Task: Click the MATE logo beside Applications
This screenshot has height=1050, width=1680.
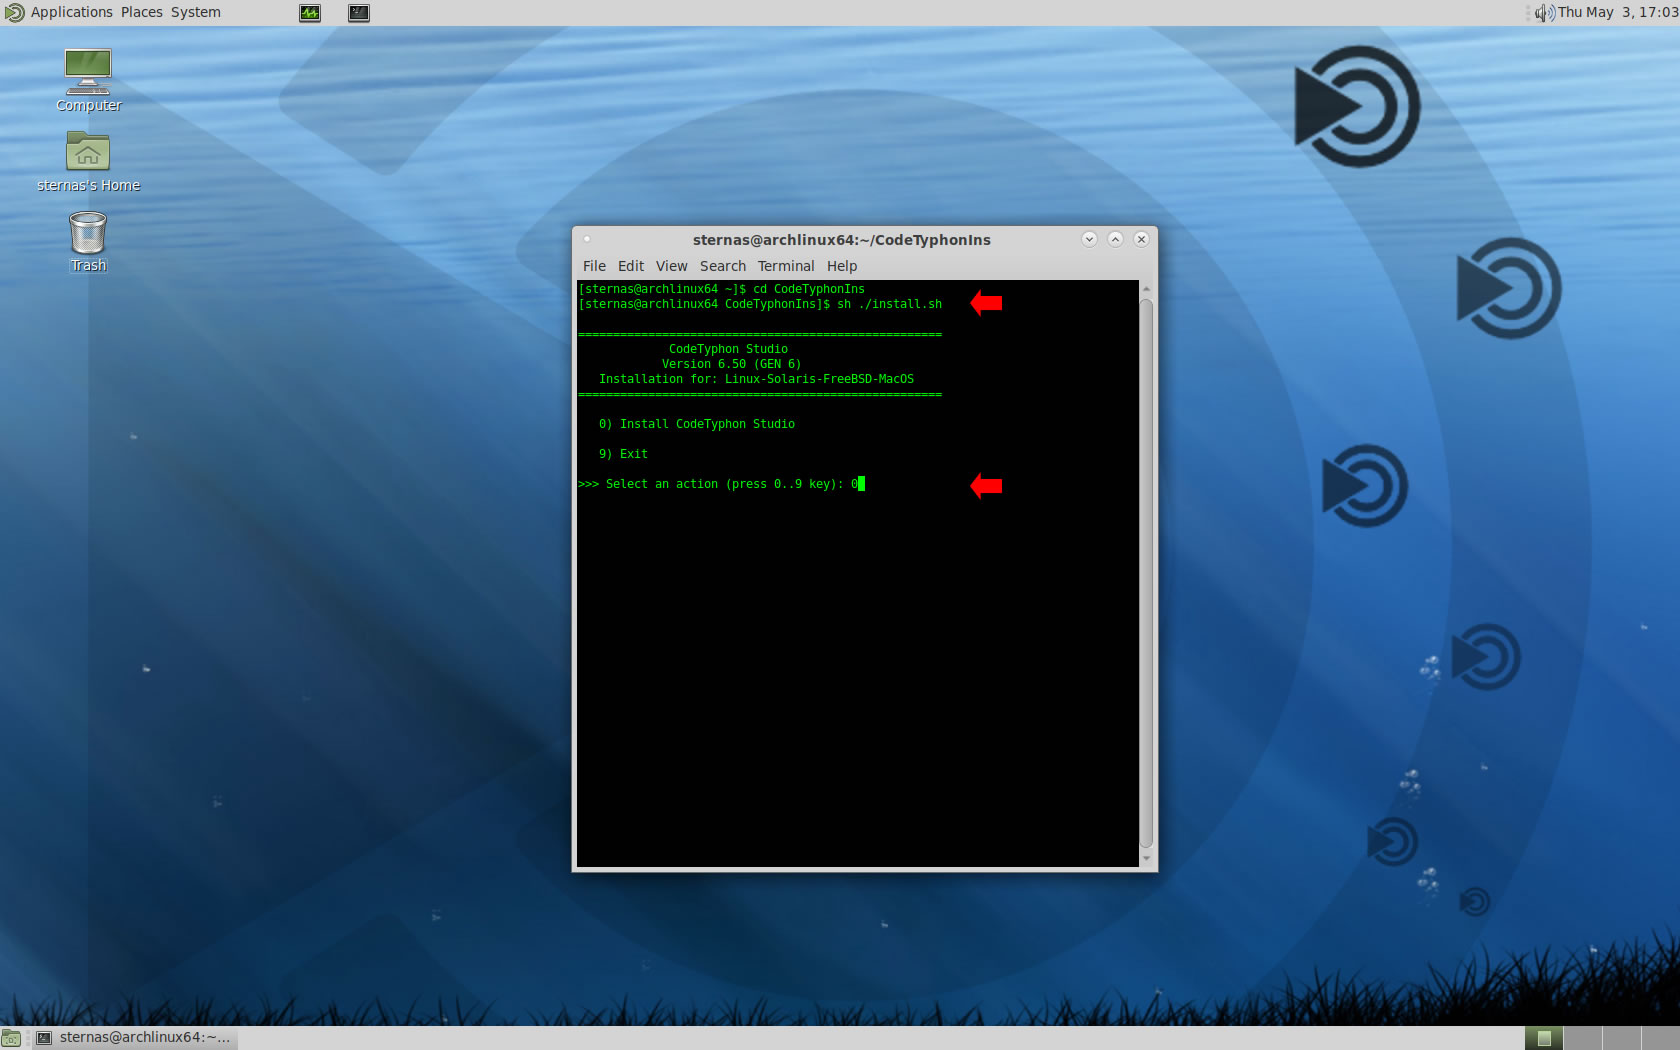Action: (14, 13)
